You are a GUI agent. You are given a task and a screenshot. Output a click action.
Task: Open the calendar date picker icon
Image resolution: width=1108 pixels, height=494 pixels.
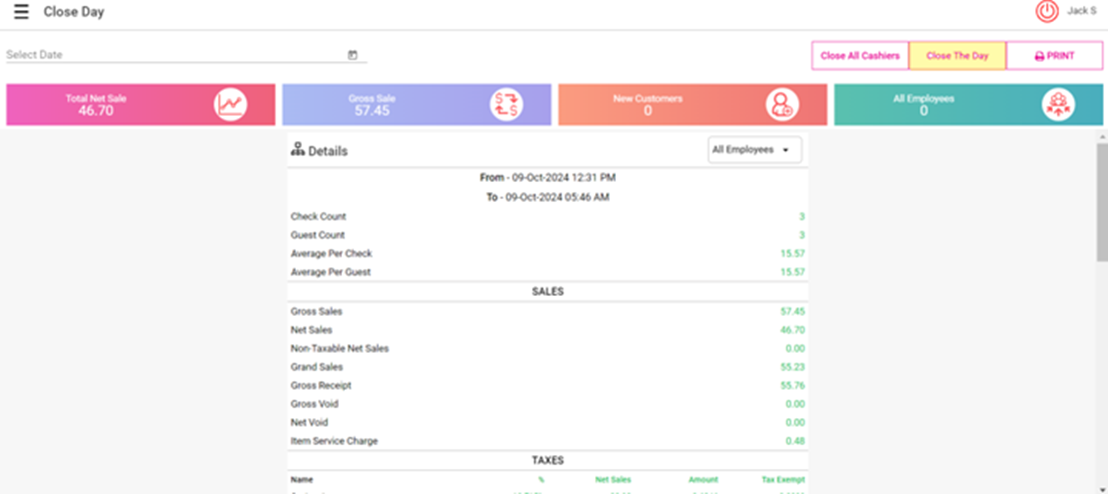[x=352, y=55]
